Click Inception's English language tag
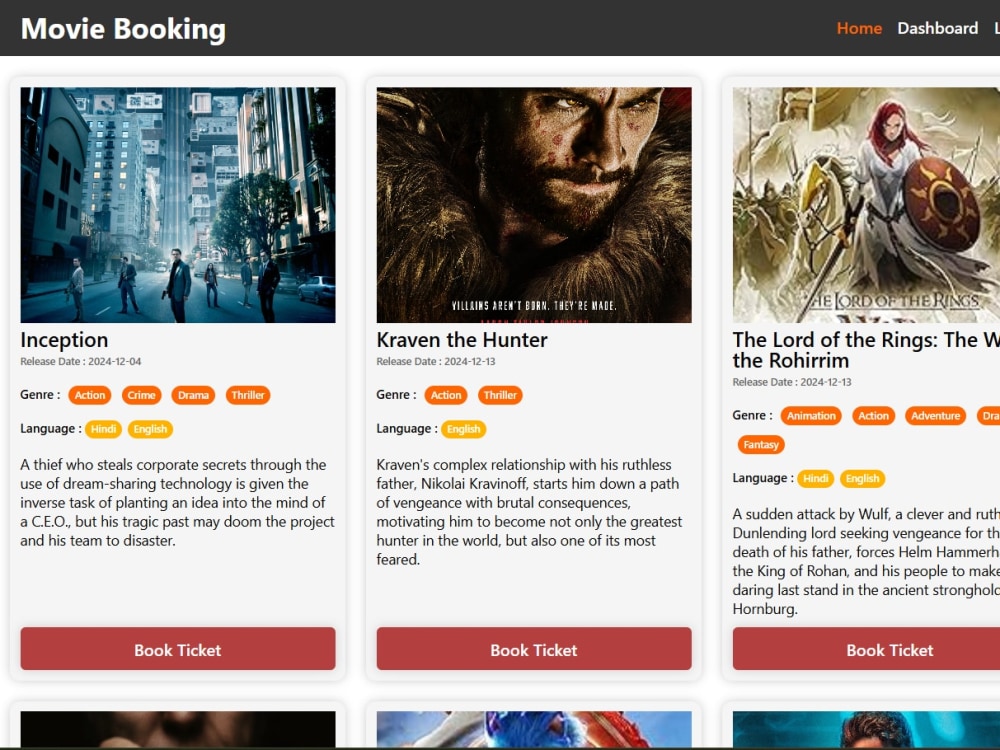1000x750 pixels. point(151,429)
